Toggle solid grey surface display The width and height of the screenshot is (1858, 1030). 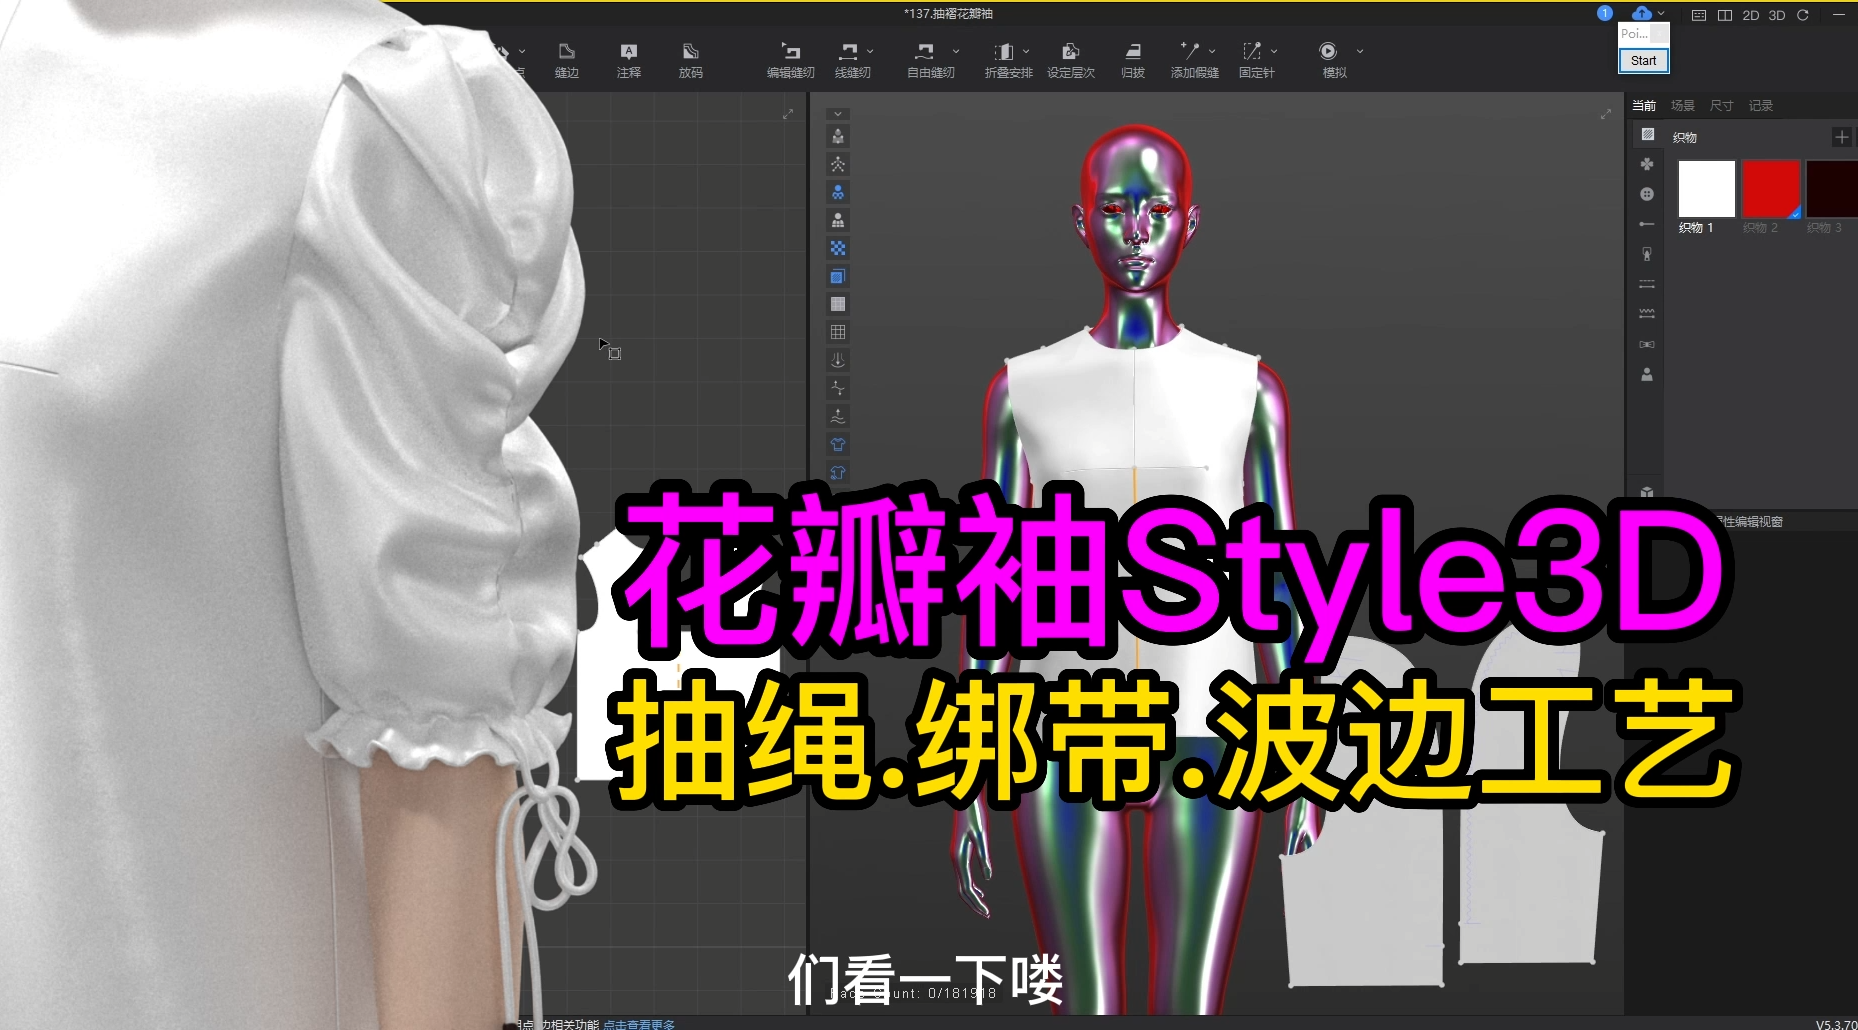click(838, 304)
